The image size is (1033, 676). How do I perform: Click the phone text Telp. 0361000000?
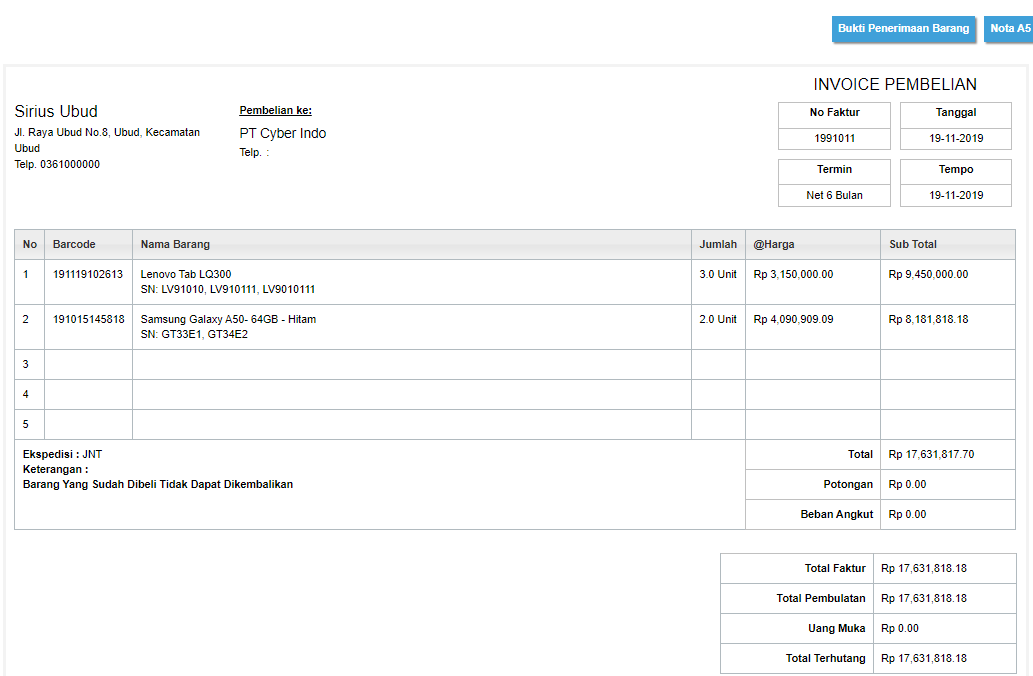pos(57,164)
